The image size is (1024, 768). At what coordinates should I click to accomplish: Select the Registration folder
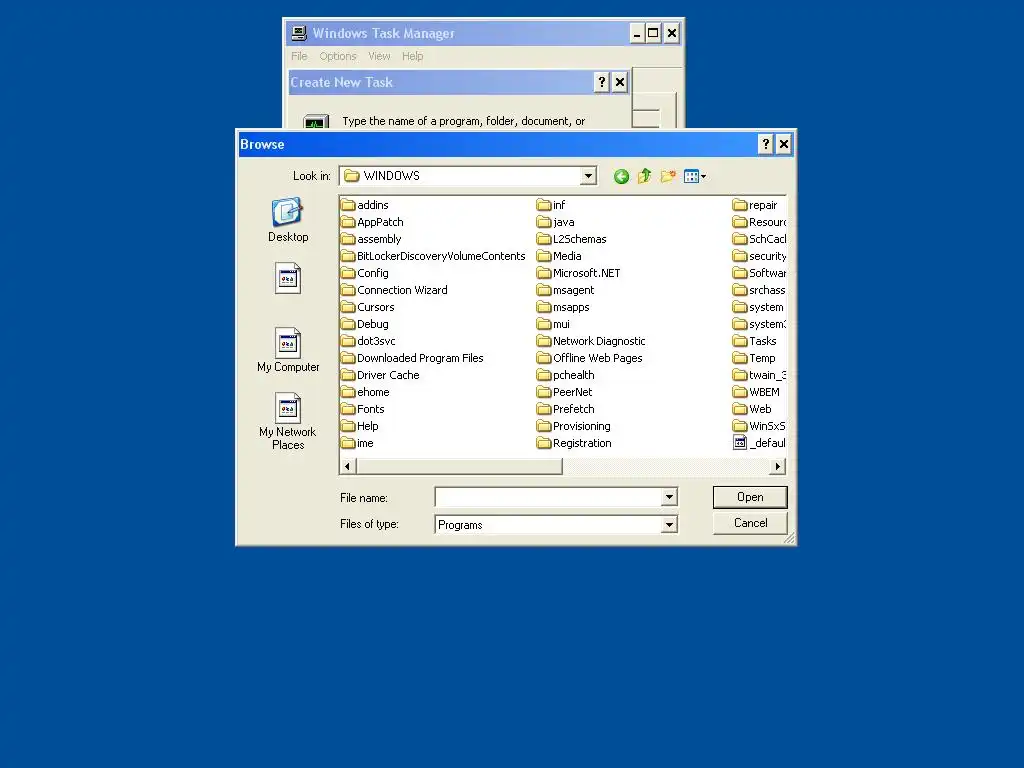coord(574,443)
